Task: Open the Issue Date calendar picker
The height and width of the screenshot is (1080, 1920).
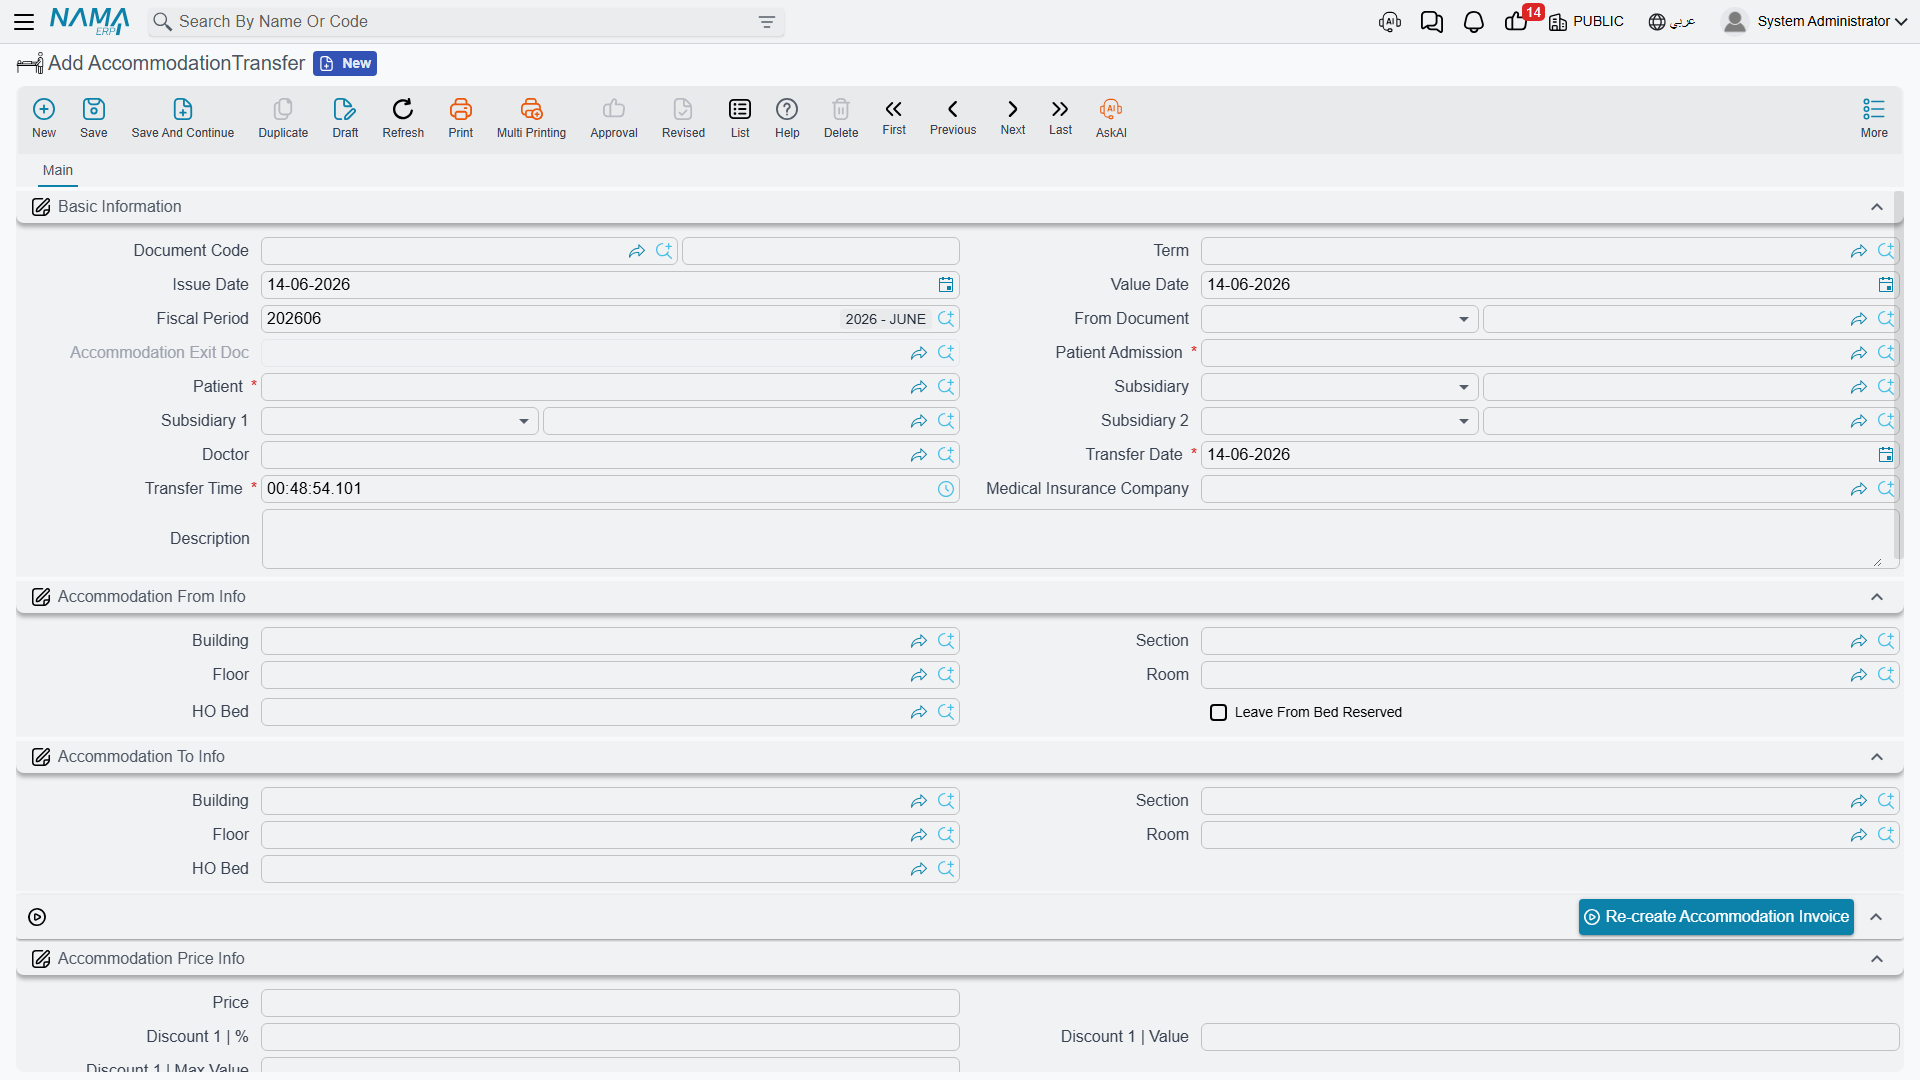Action: [x=946, y=285]
